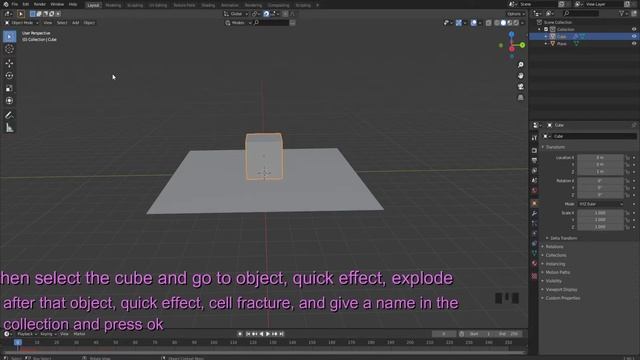This screenshot has width=640, height=360.
Task: Expand the Custom Properties panel
Action: [563, 298]
